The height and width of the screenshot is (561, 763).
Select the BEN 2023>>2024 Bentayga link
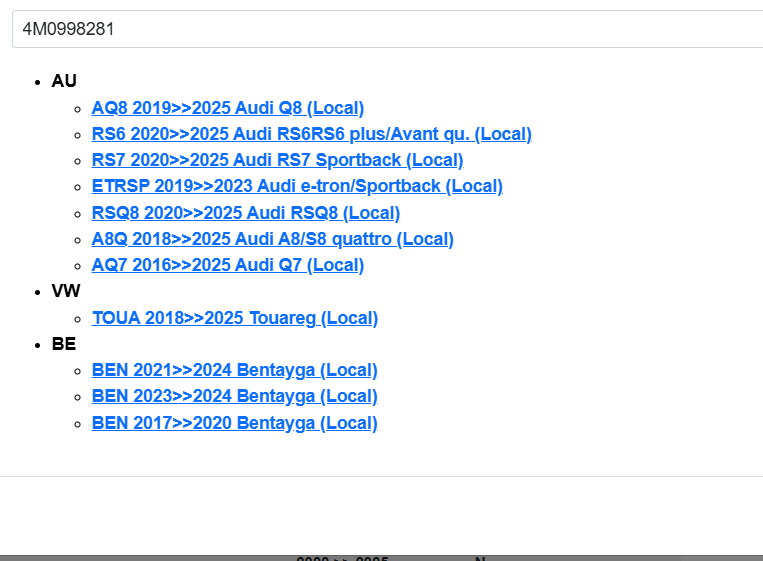234,396
